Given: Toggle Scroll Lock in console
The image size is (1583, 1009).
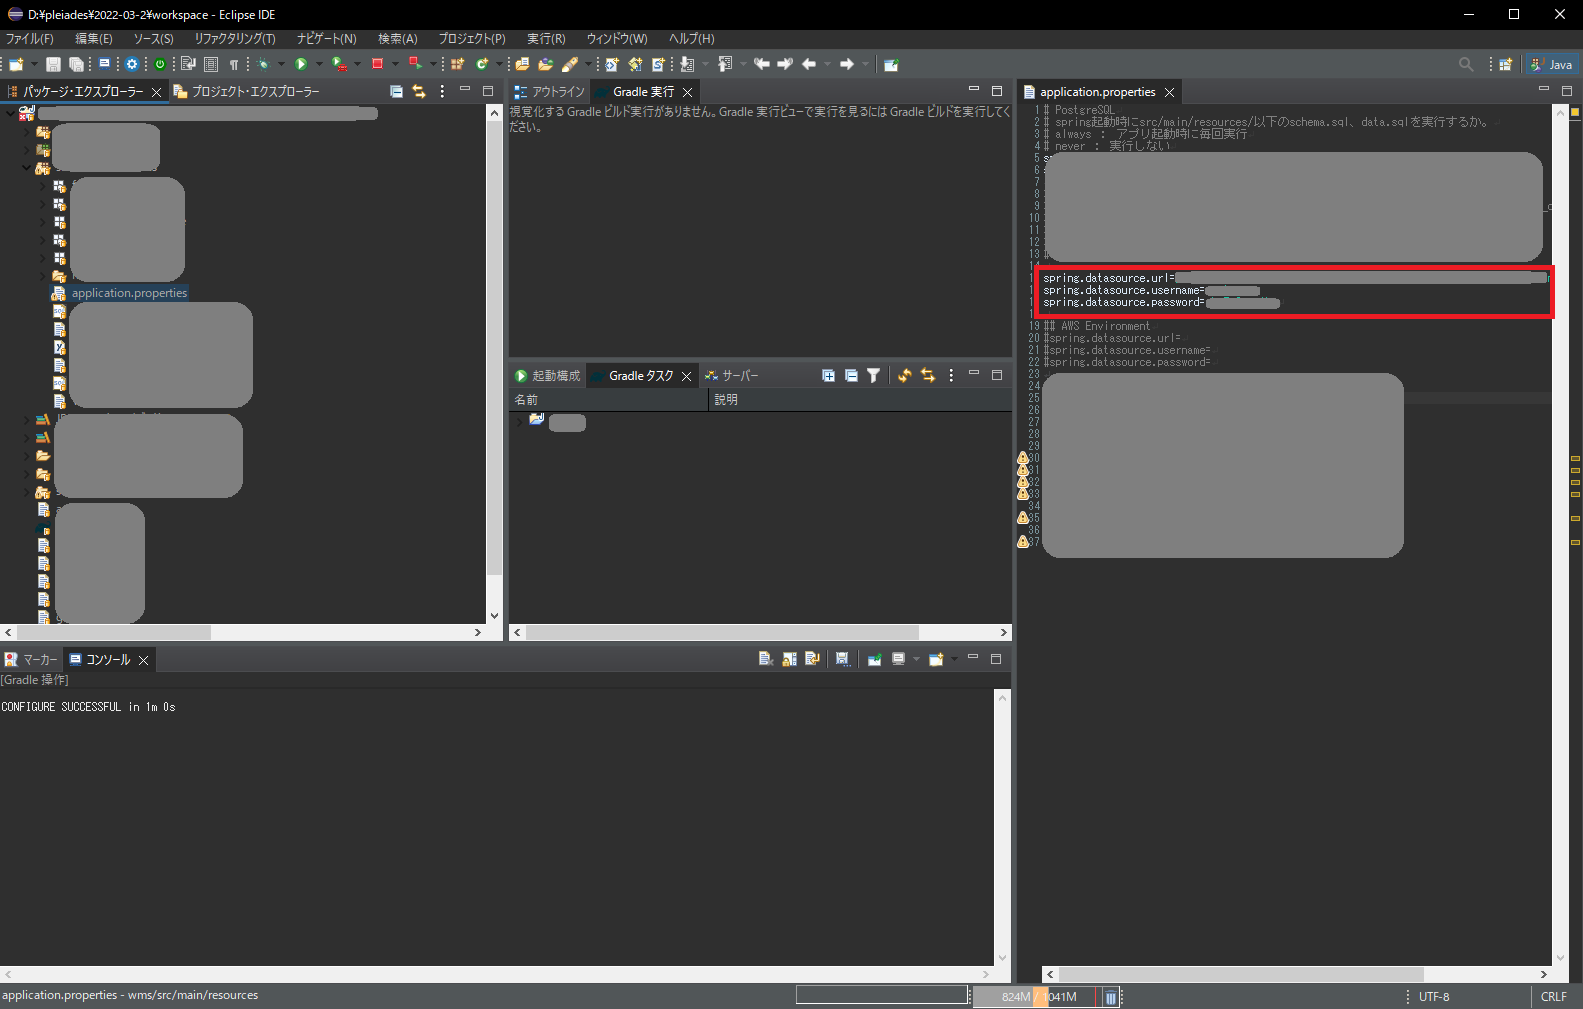Looking at the screenshot, I should pyautogui.click(x=789, y=658).
